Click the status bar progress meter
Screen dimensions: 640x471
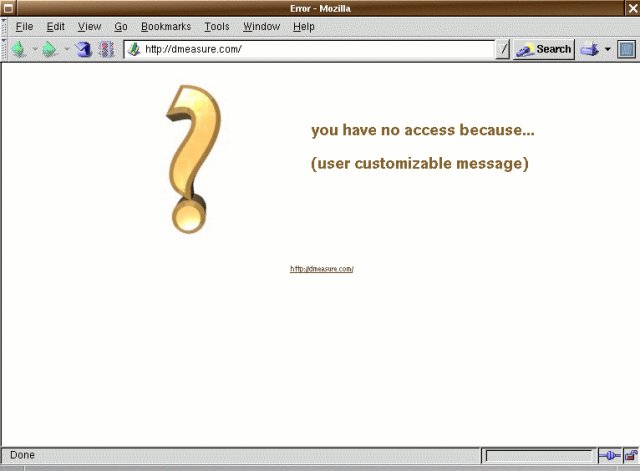click(539, 455)
